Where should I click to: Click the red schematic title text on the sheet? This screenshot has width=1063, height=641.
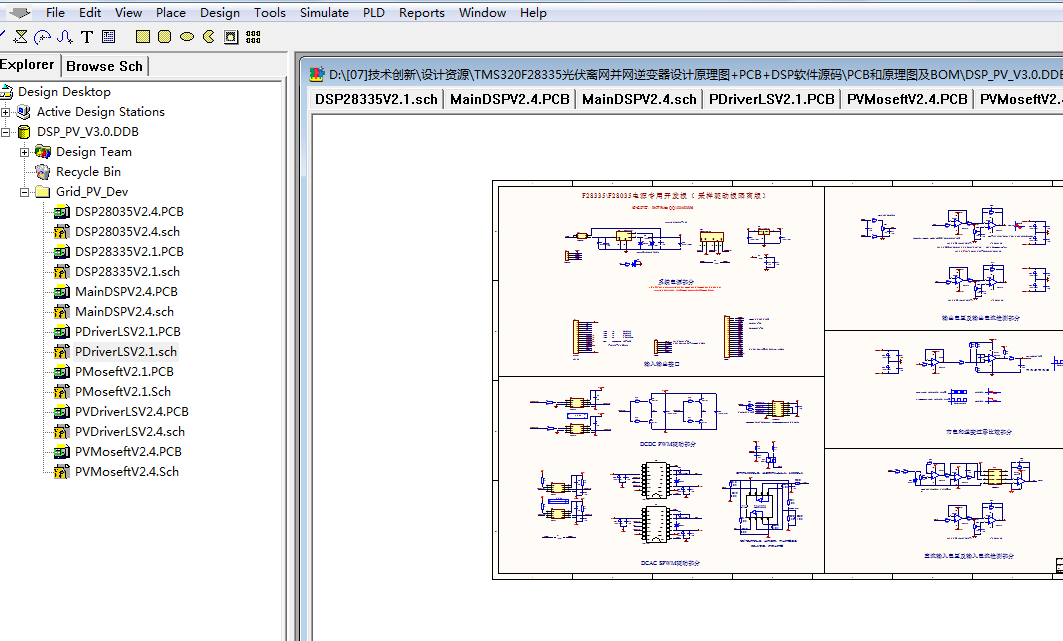pos(674,196)
